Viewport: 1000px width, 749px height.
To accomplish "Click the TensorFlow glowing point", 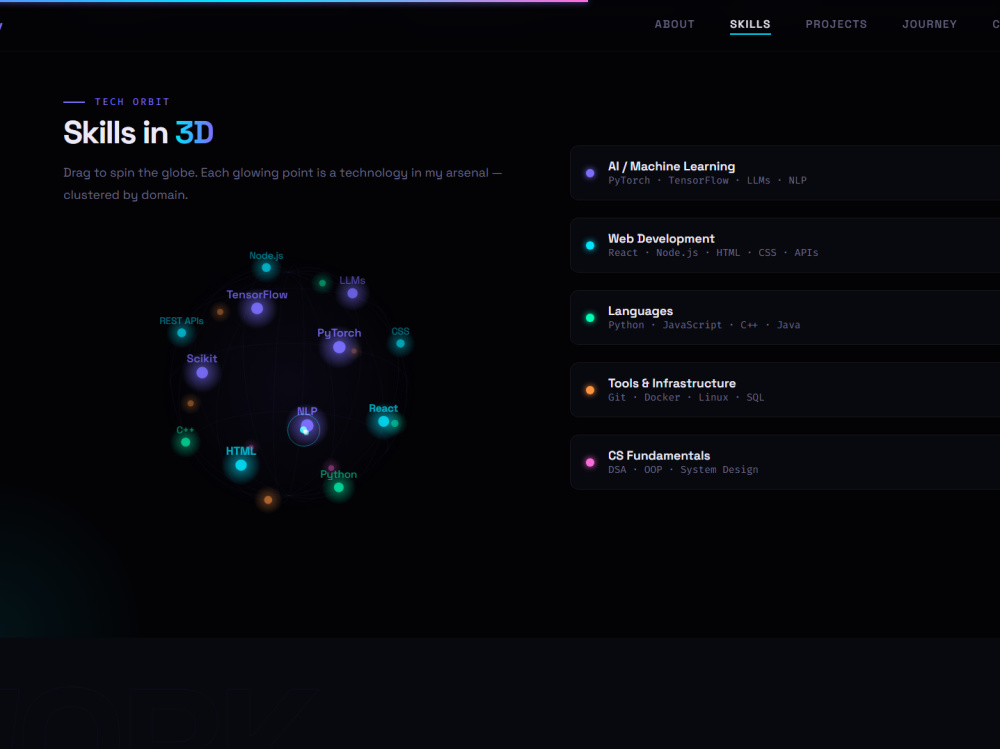I will (257, 309).
